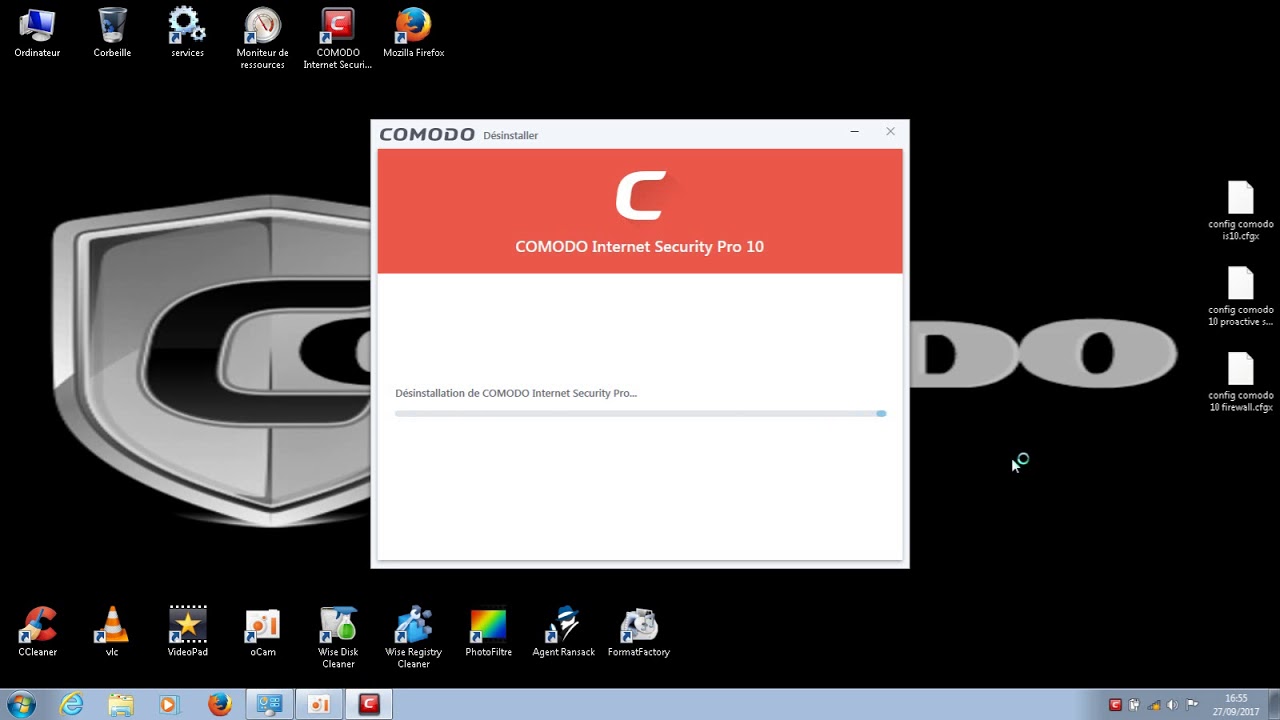This screenshot has height=720, width=1280.
Task: Select config comodo 10 proactive file
Action: (x=1240, y=297)
